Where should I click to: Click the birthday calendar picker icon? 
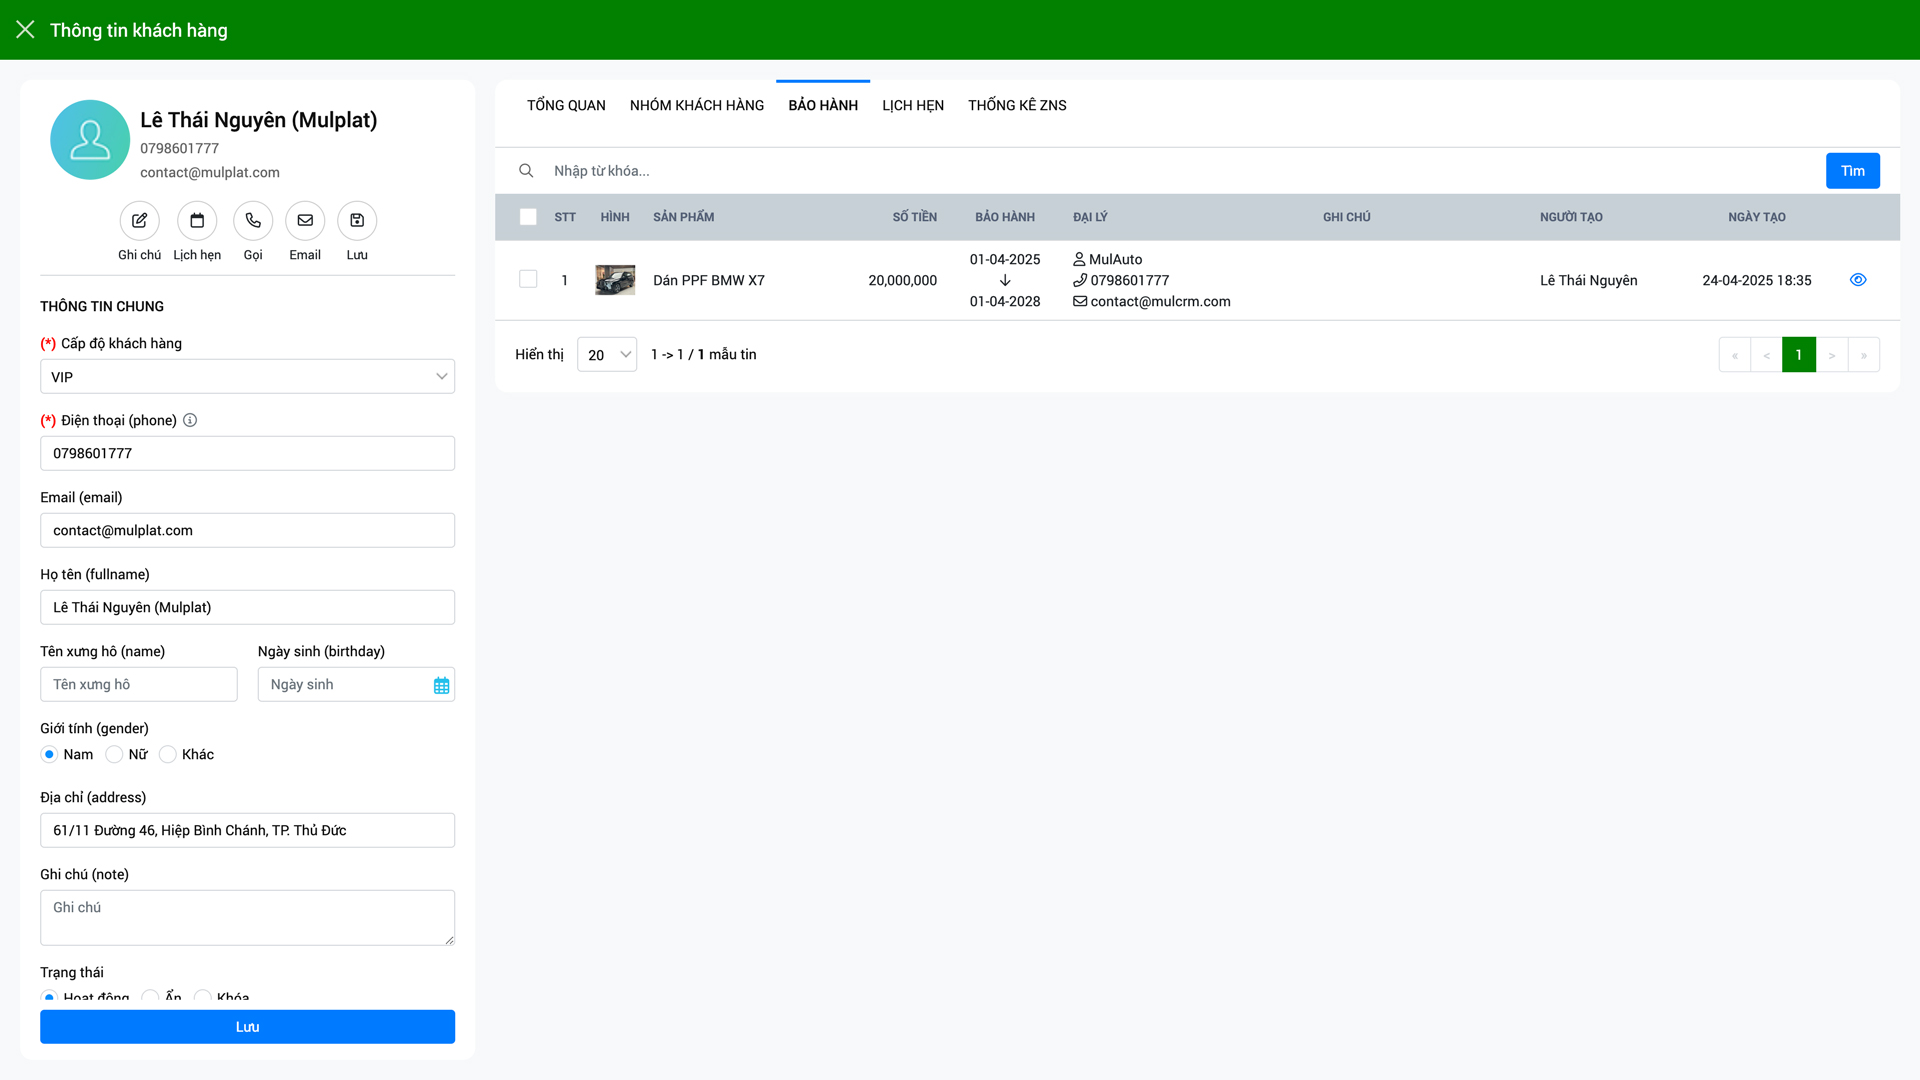(x=441, y=685)
